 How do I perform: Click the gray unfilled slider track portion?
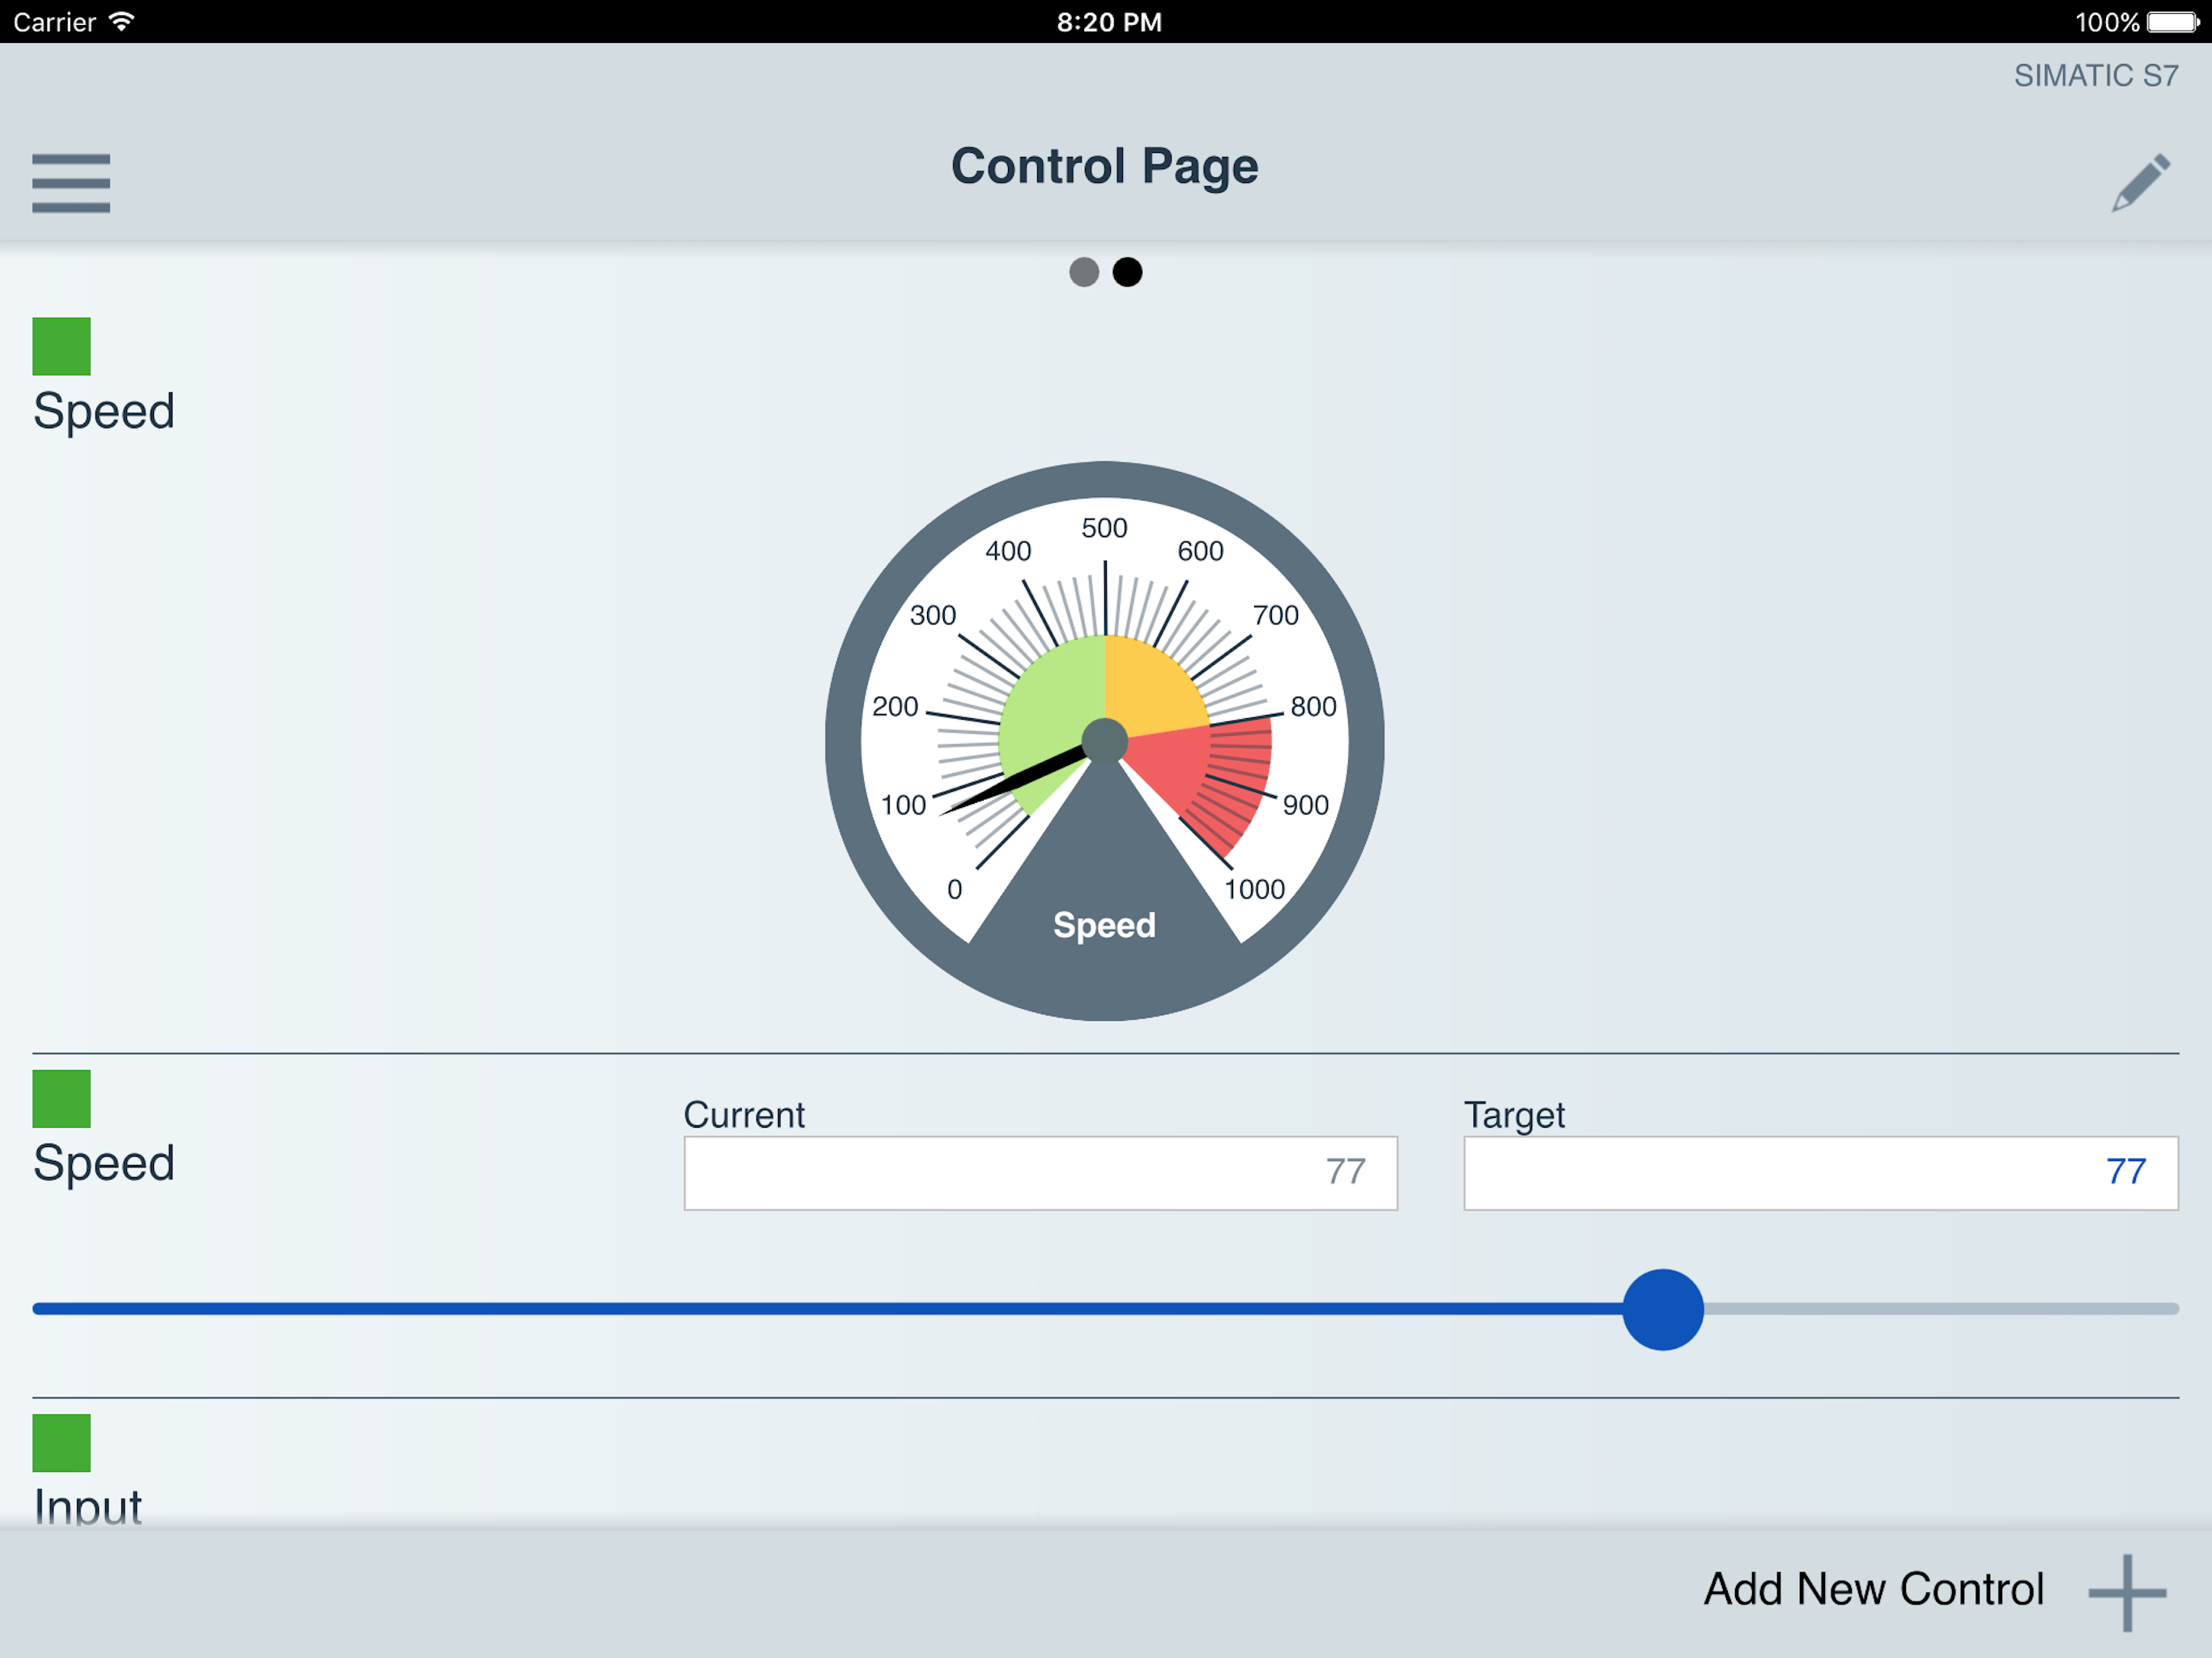(x=1940, y=1309)
